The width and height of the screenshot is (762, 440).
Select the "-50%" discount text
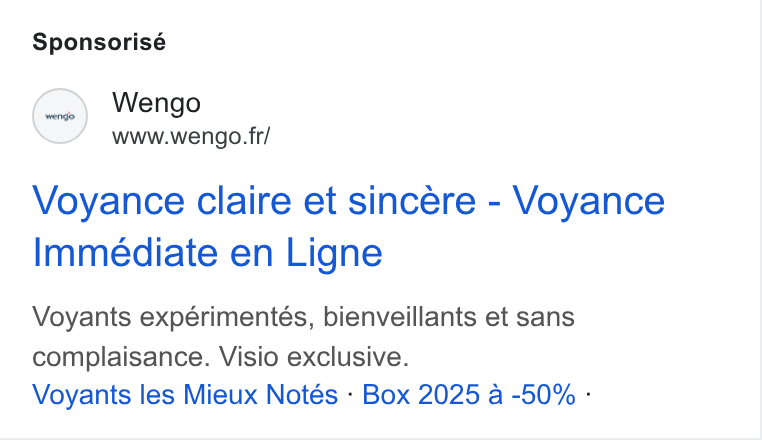pos(543,394)
